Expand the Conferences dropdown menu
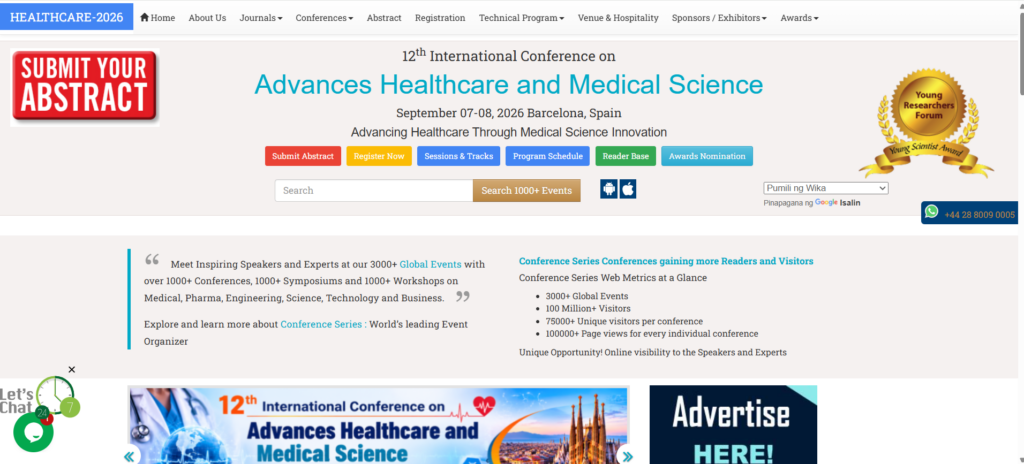The height and width of the screenshot is (464, 1024). click(x=324, y=18)
